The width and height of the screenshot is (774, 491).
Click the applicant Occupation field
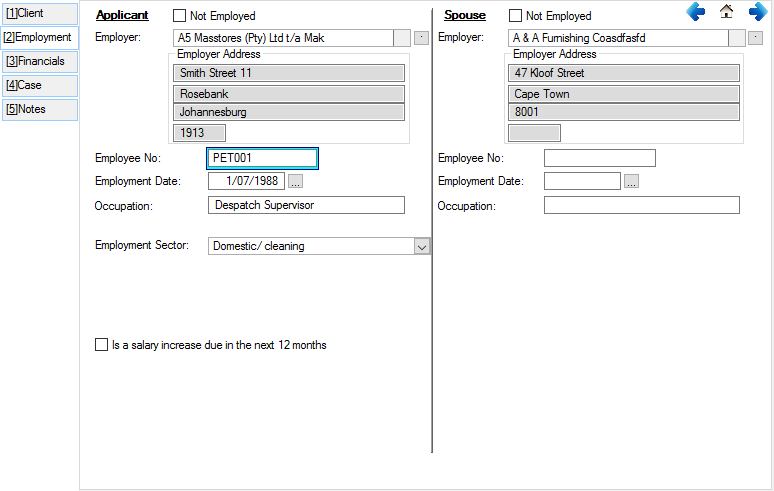coord(306,205)
